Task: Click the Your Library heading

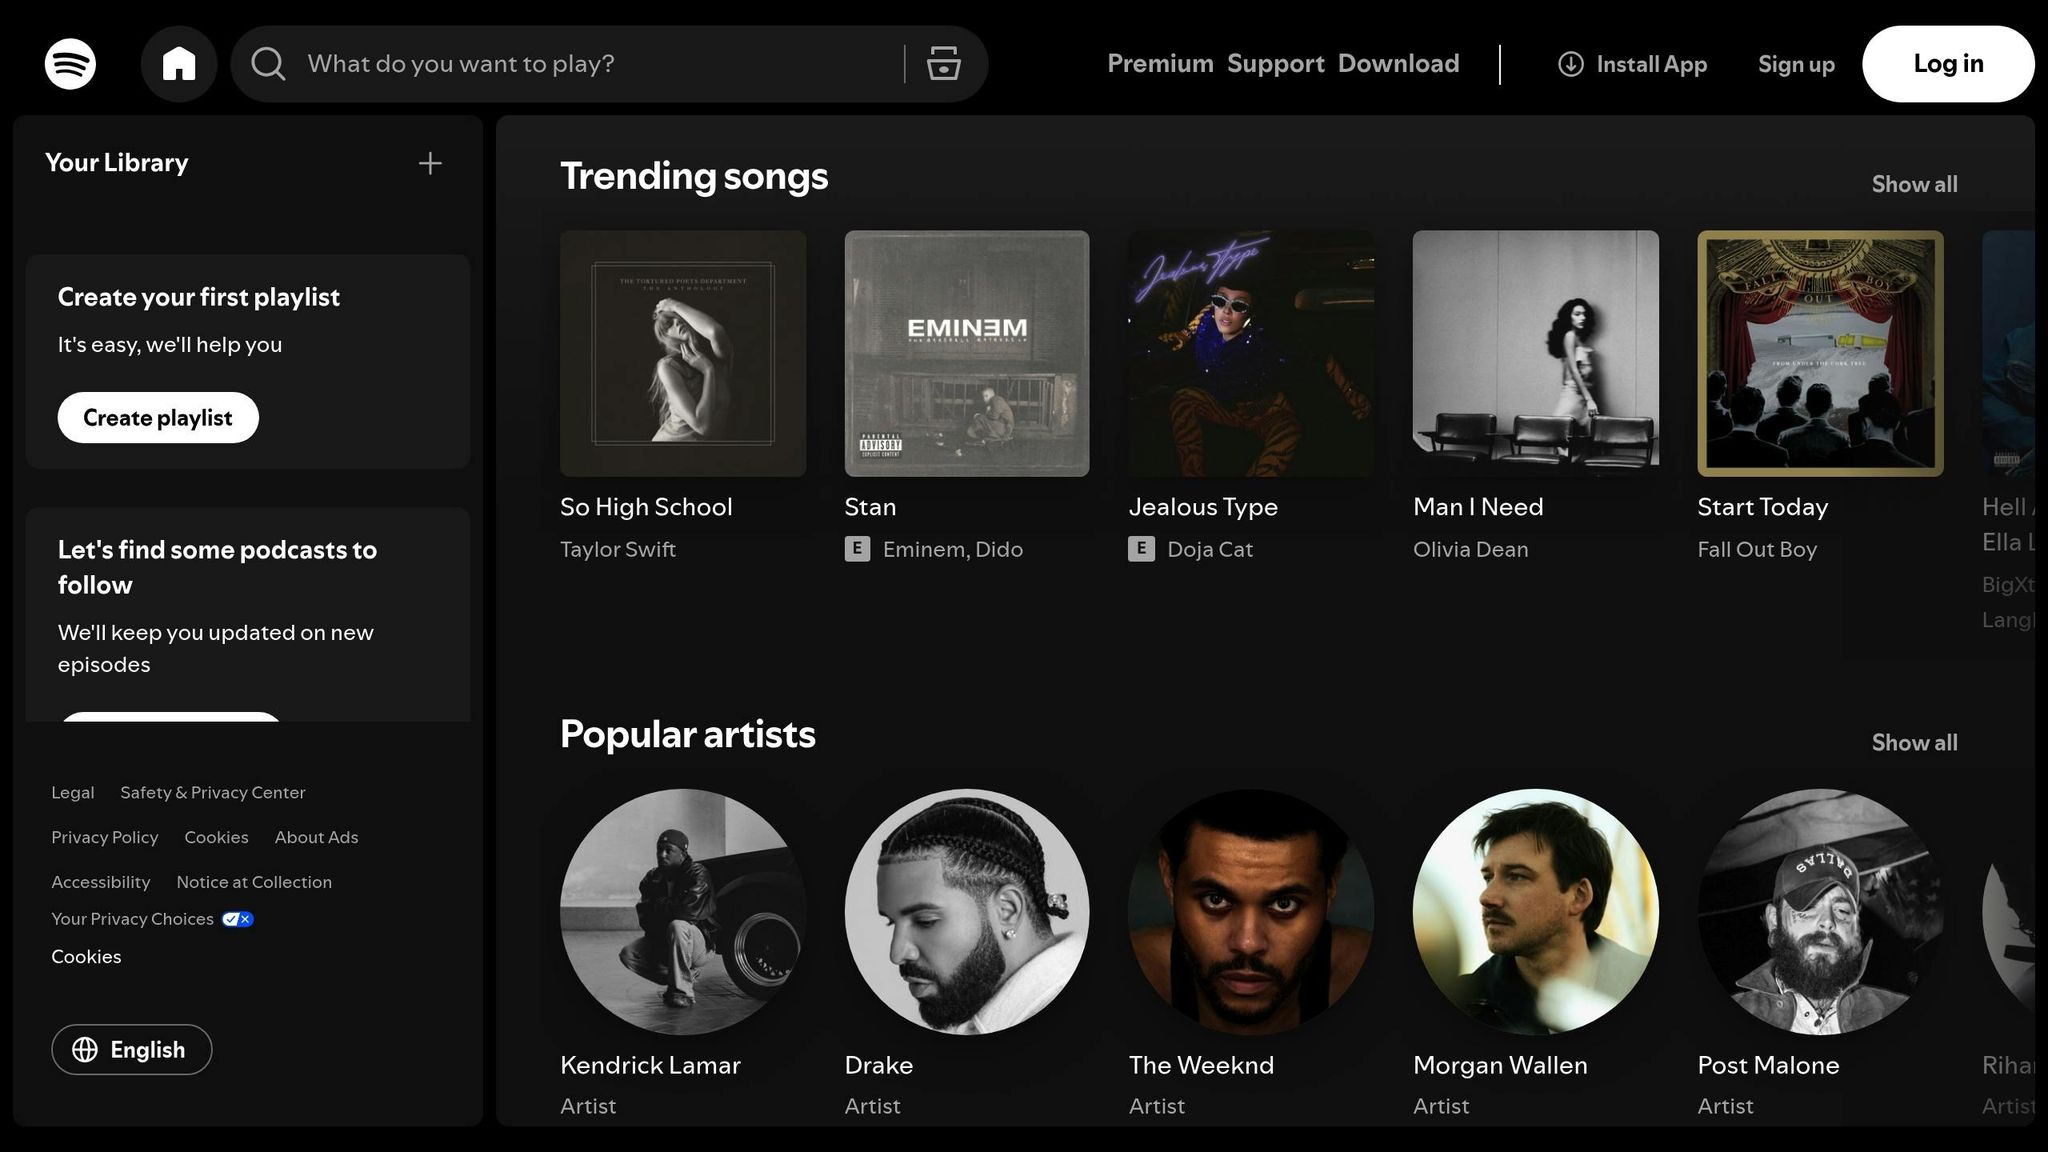Action: [x=117, y=163]
